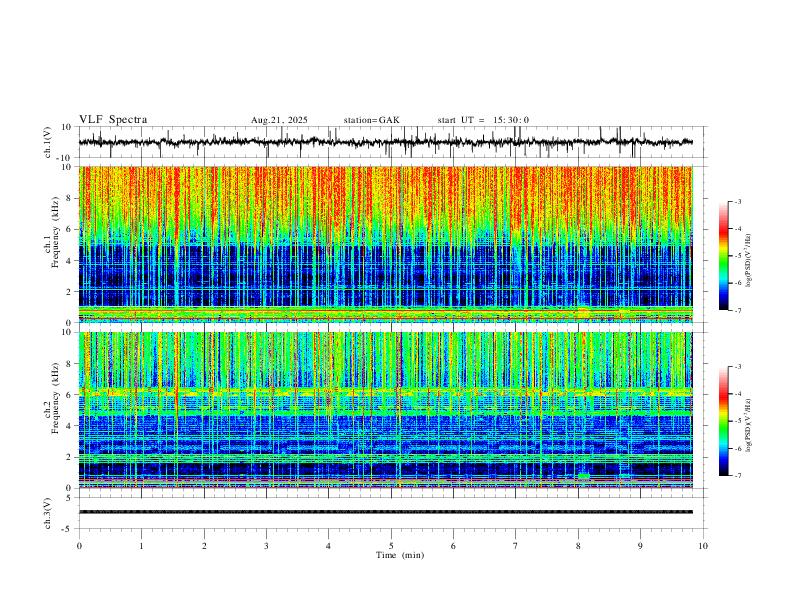
Task: Click the "8" tick on the time axis
Action: (x=578, y=546)
